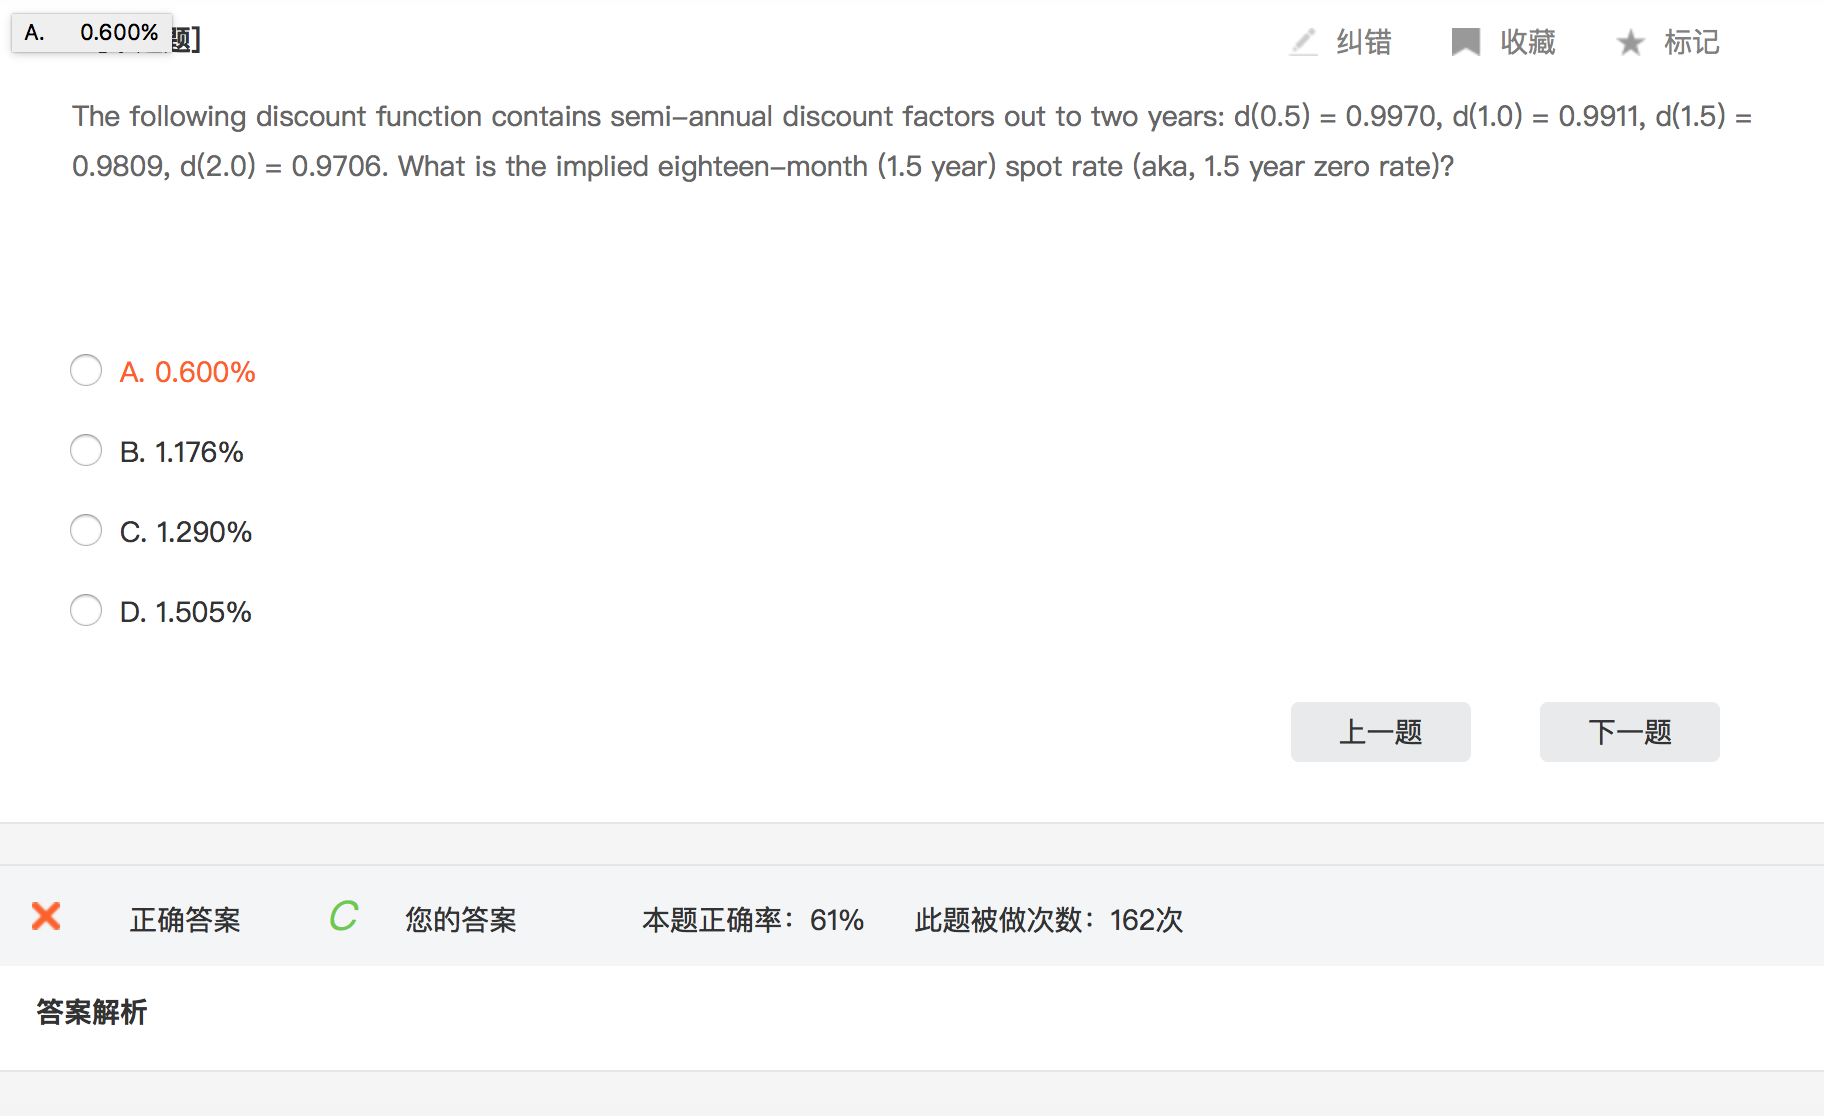Click the star mark icon

pos(1630,42)
